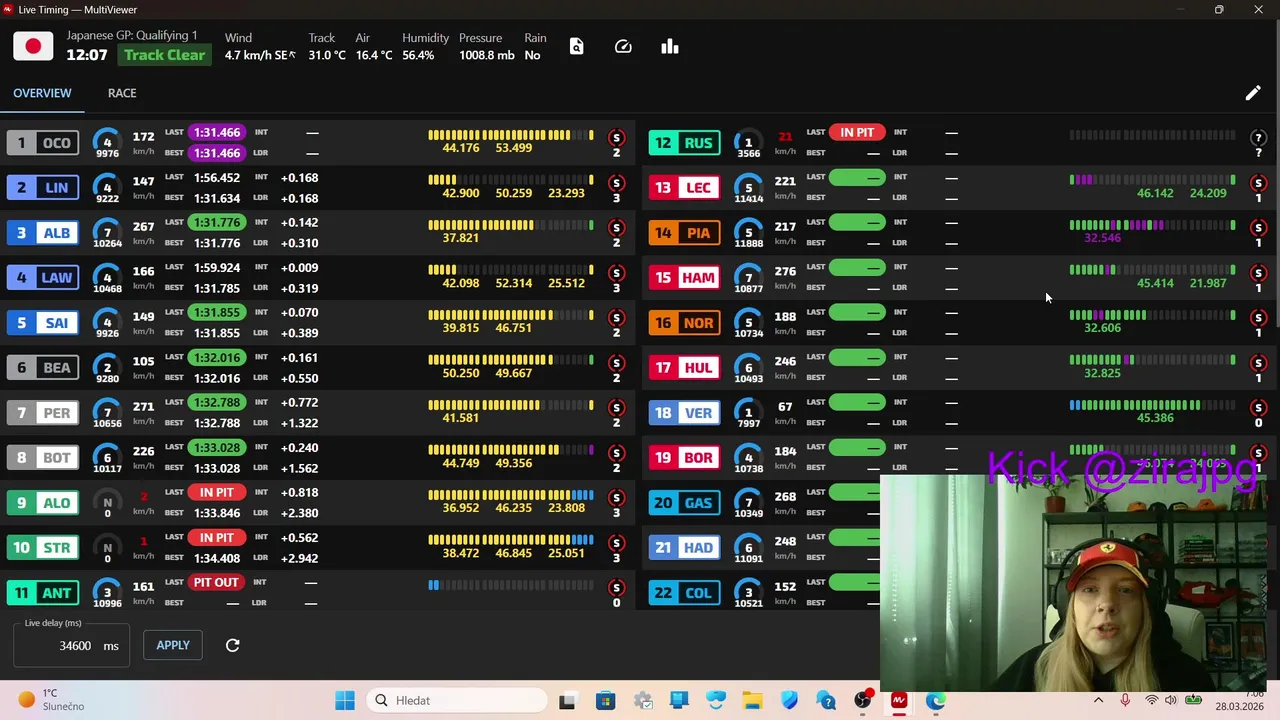
Task: Click PER's gear and RPM gauge
Action: tap(107, 413)
